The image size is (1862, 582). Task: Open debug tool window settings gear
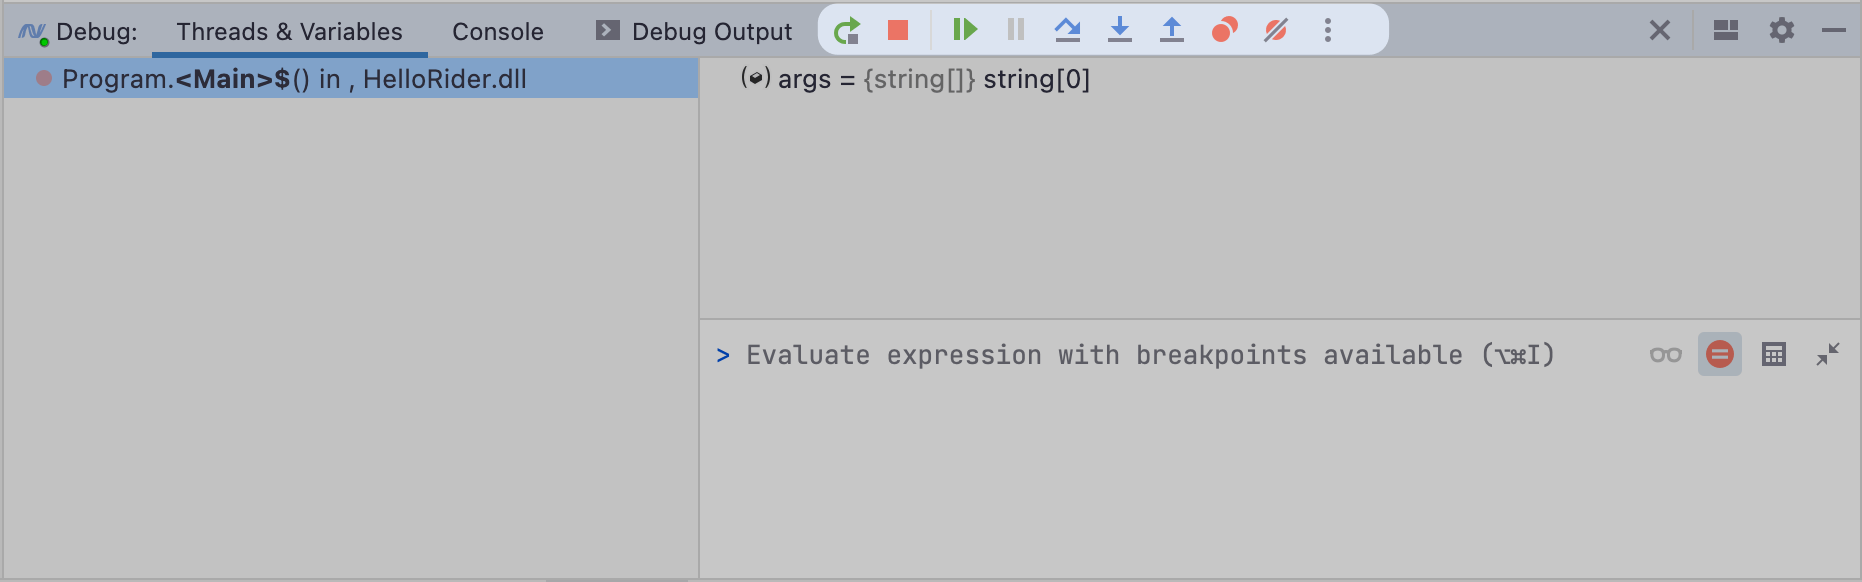click(1782, 30)
